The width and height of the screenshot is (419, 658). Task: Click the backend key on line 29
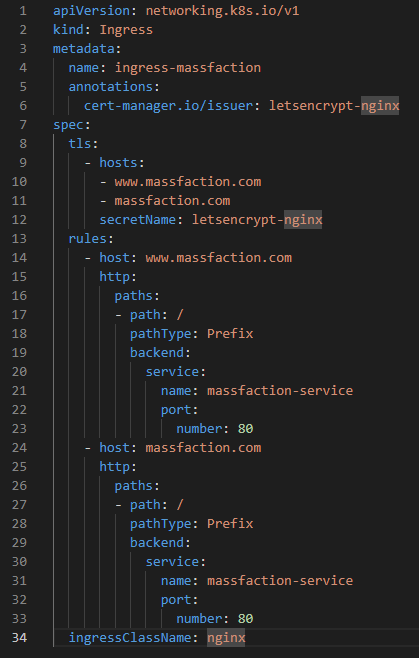pos(157,543)
